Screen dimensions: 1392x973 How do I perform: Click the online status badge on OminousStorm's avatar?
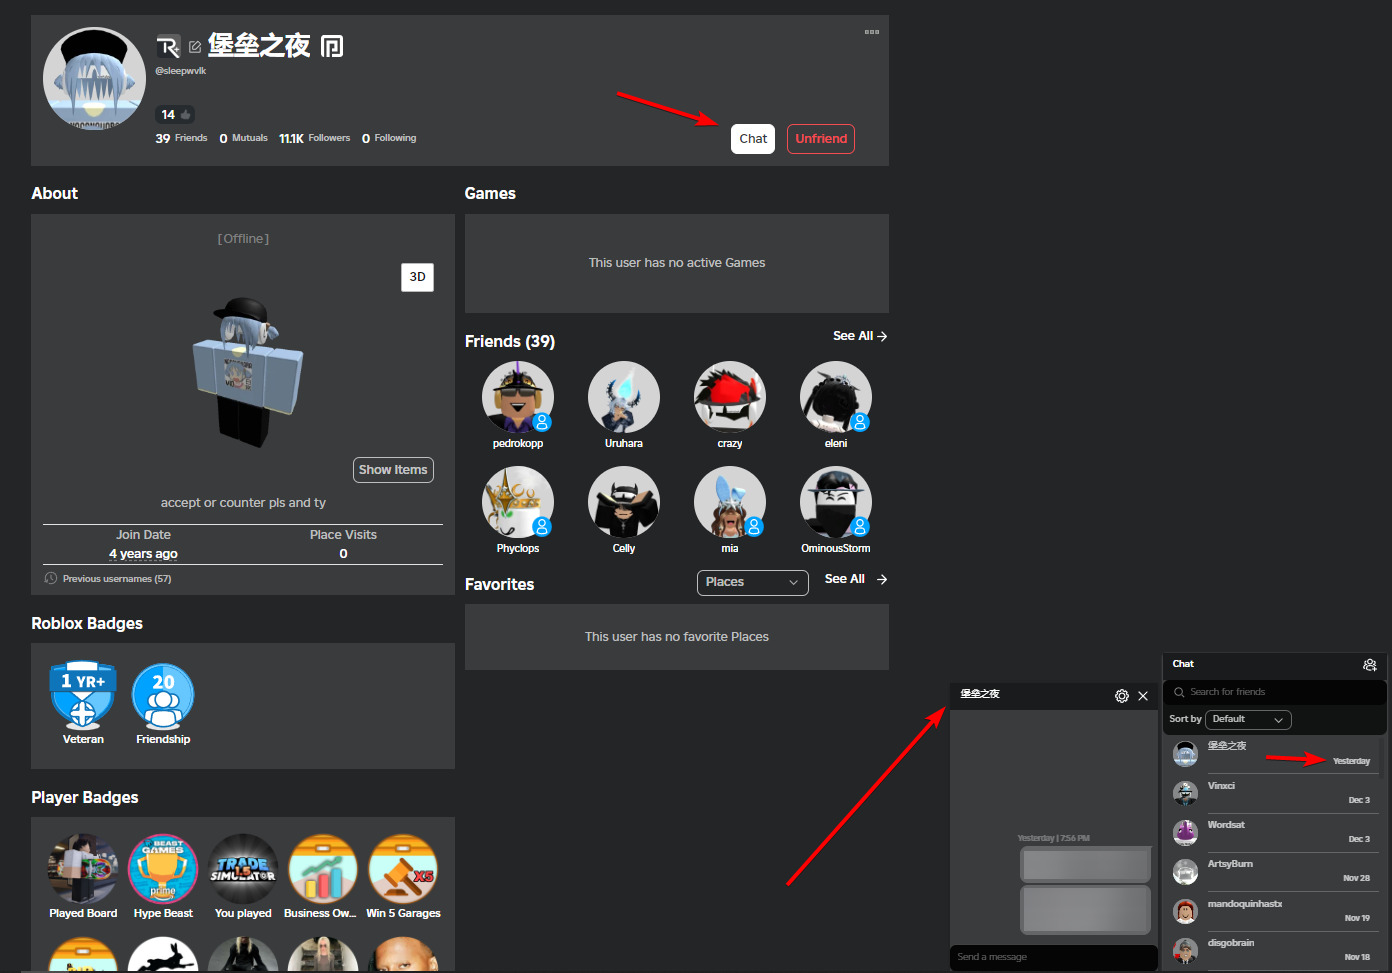tap(860, 527)
